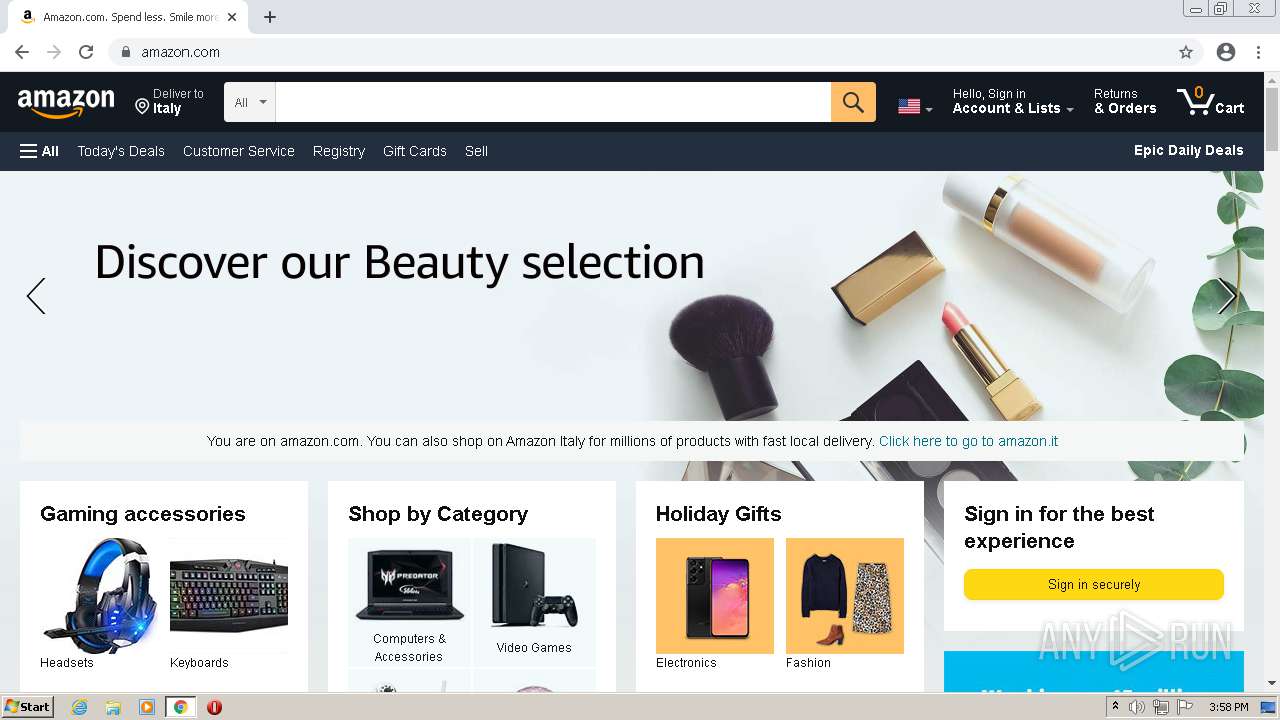Screen dimensions: 1280x720
Task: Click the orange search magnifier button
Action: pyautogui.click(x=853, y=102)
